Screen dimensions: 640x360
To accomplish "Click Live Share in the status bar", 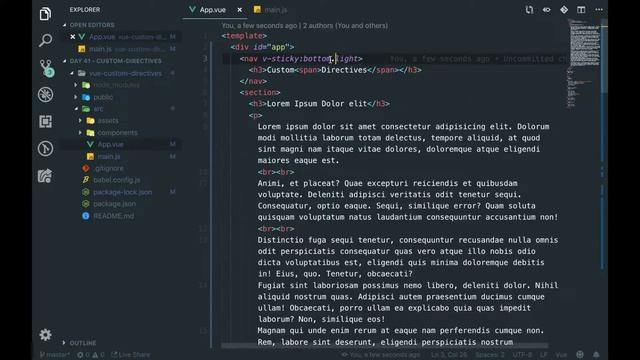I will (x=131, y=355).
